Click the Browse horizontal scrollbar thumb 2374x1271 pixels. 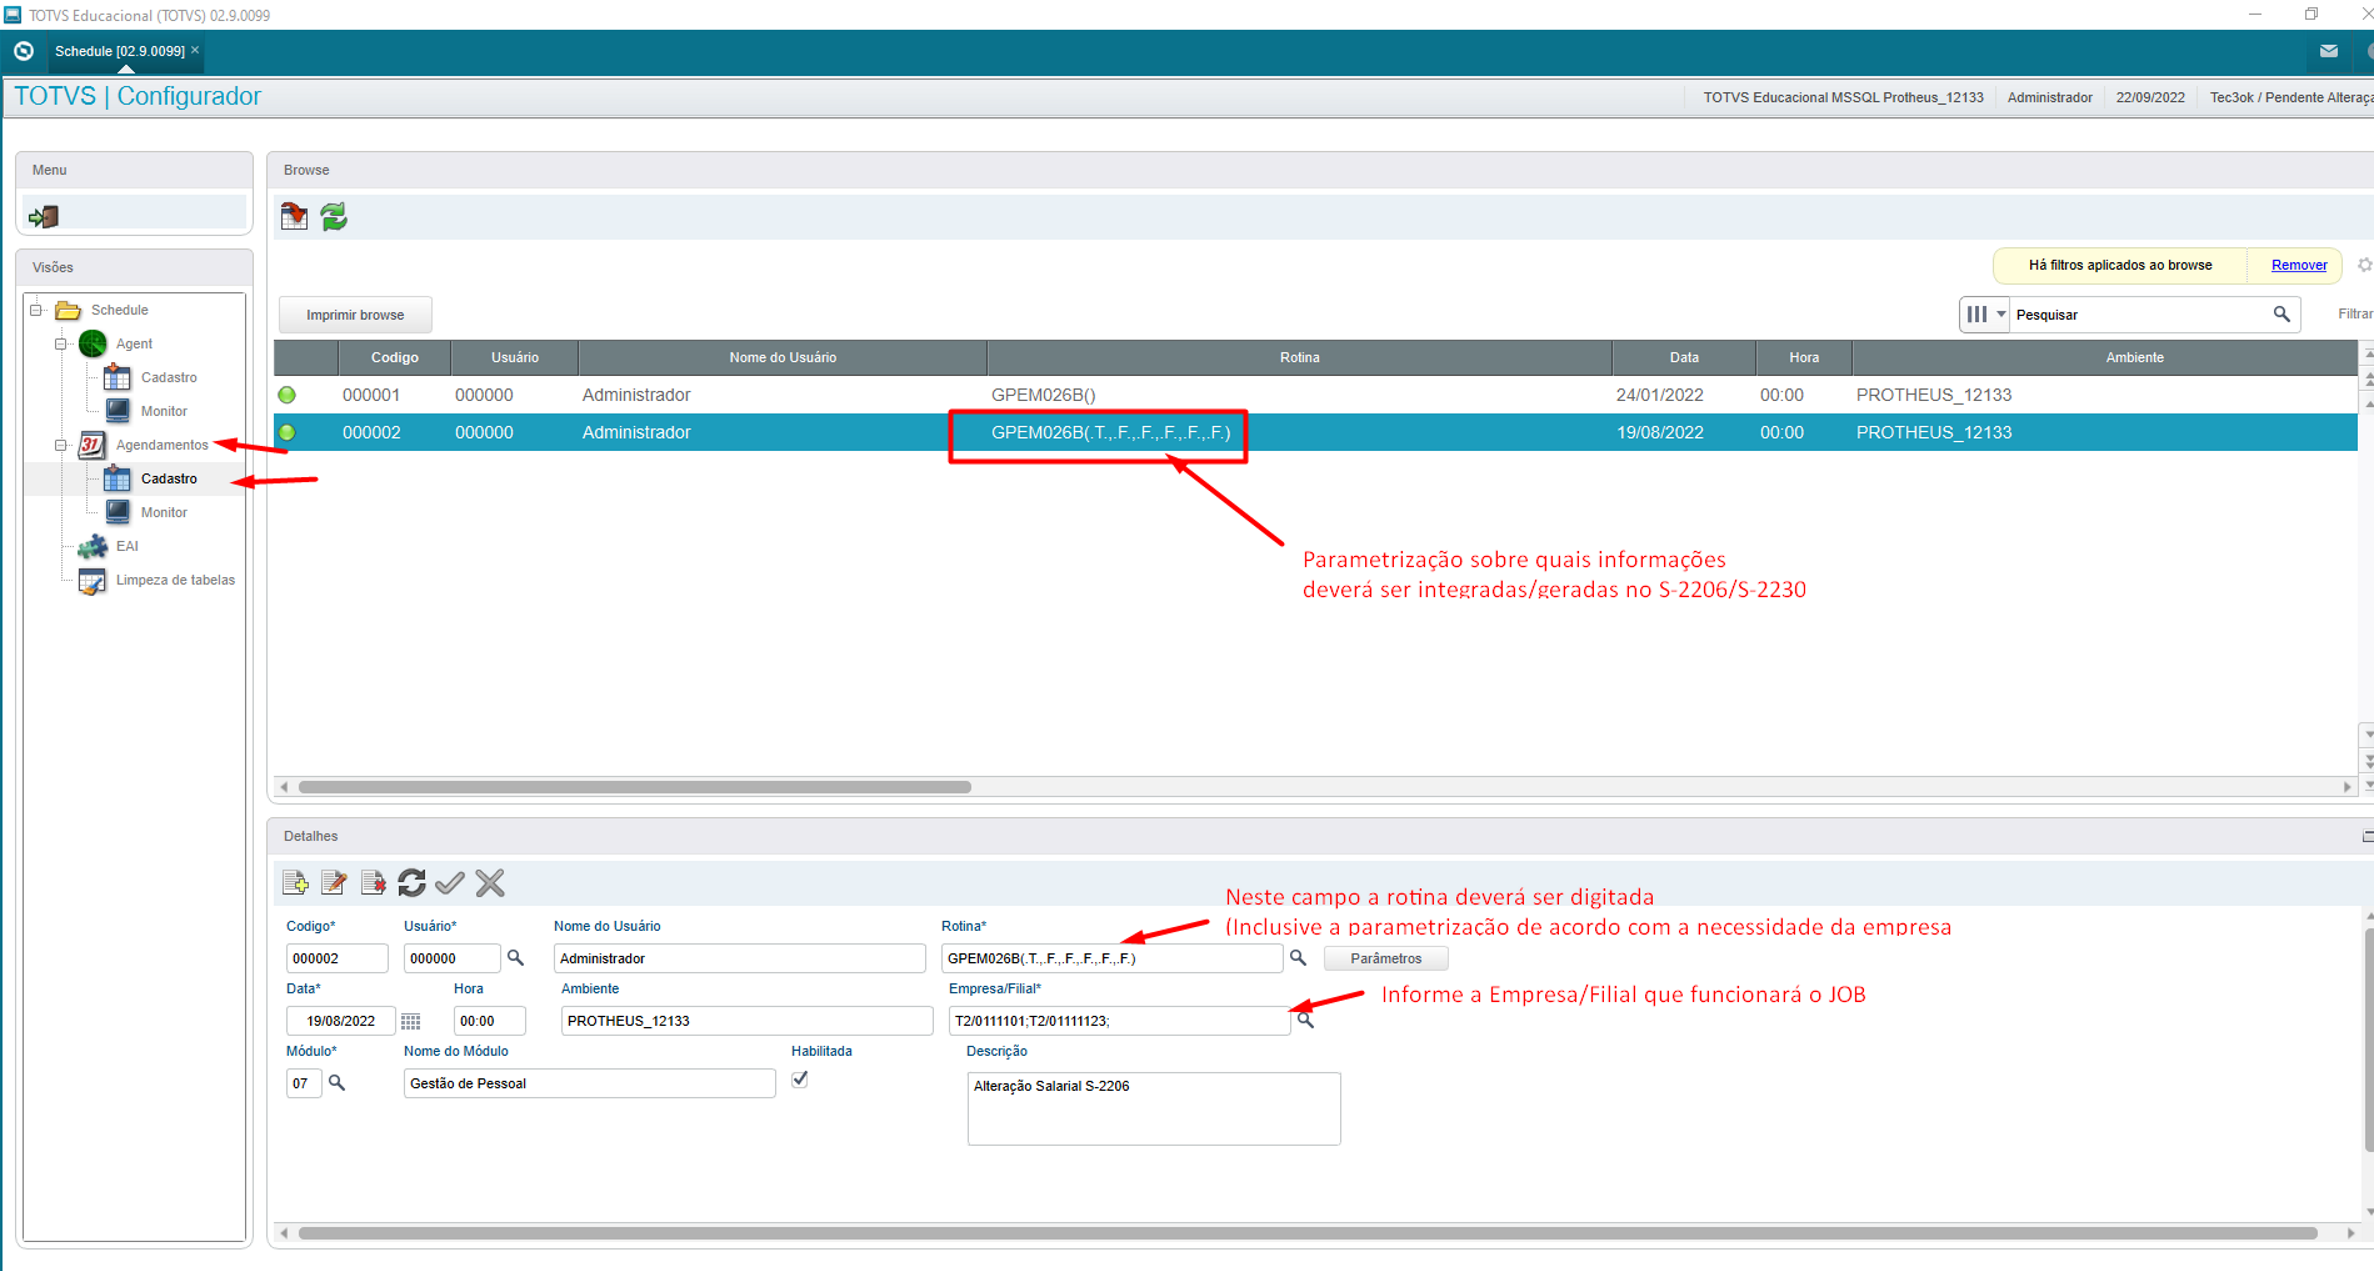(x=634, y=787)
